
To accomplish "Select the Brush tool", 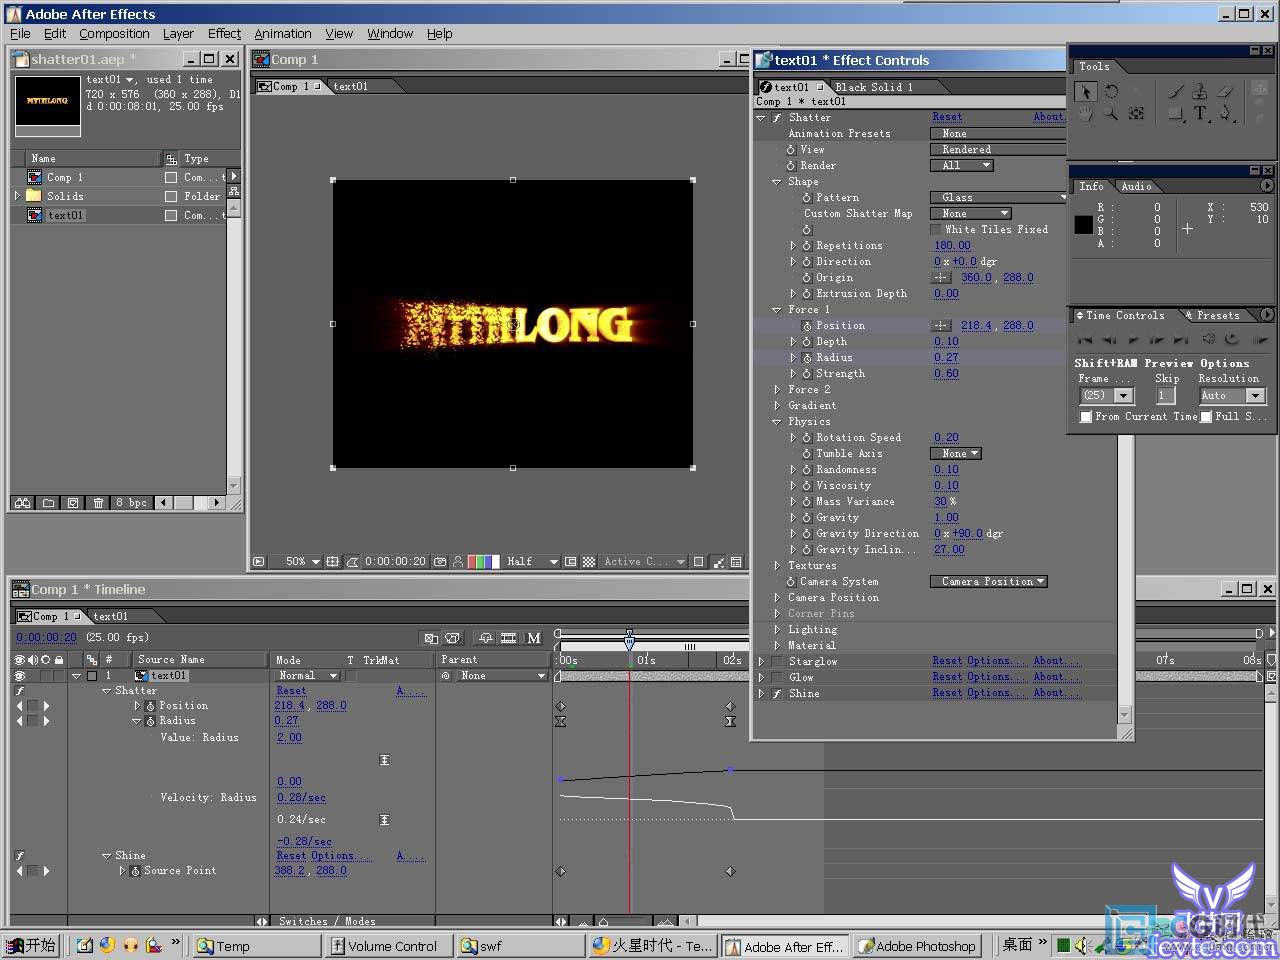I will (x=1176, y=92).
